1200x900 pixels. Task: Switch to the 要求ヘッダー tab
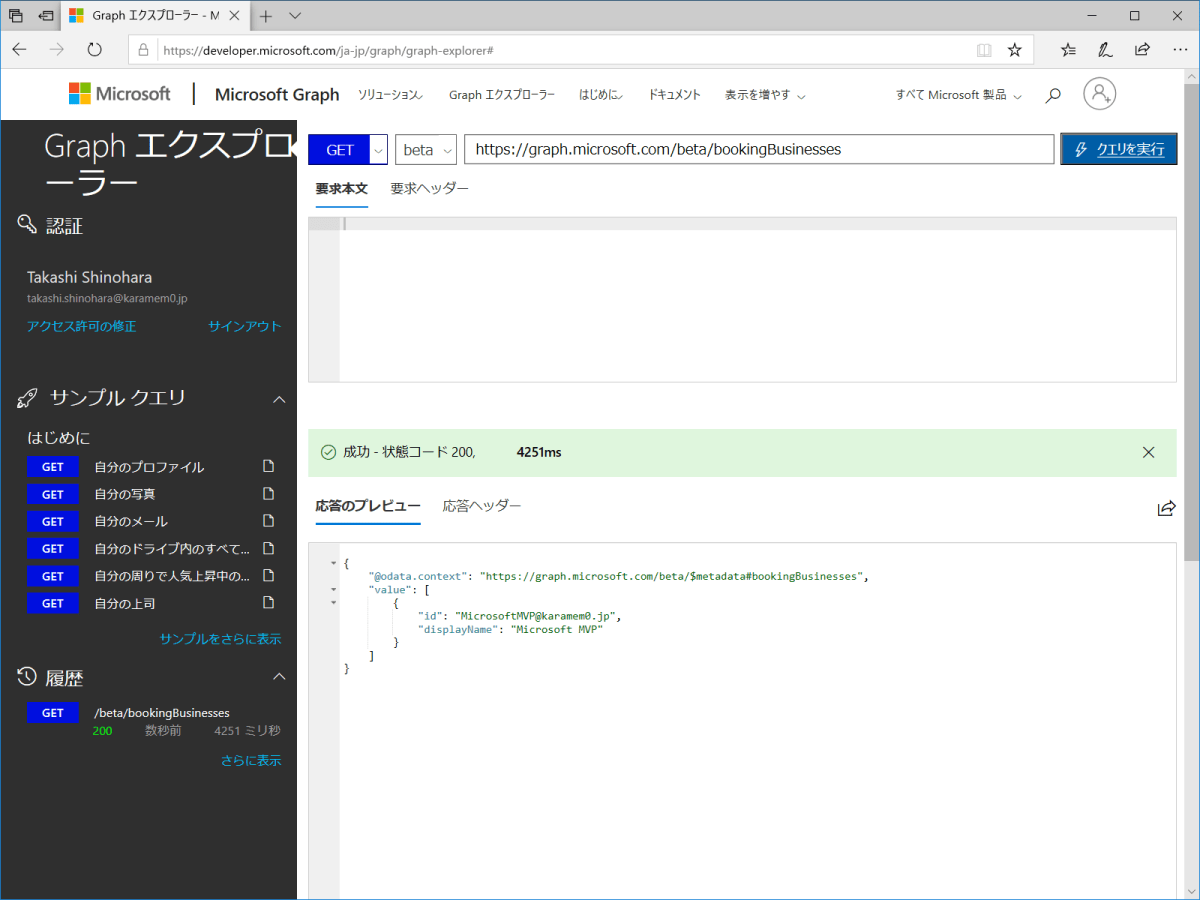[429, 188]
